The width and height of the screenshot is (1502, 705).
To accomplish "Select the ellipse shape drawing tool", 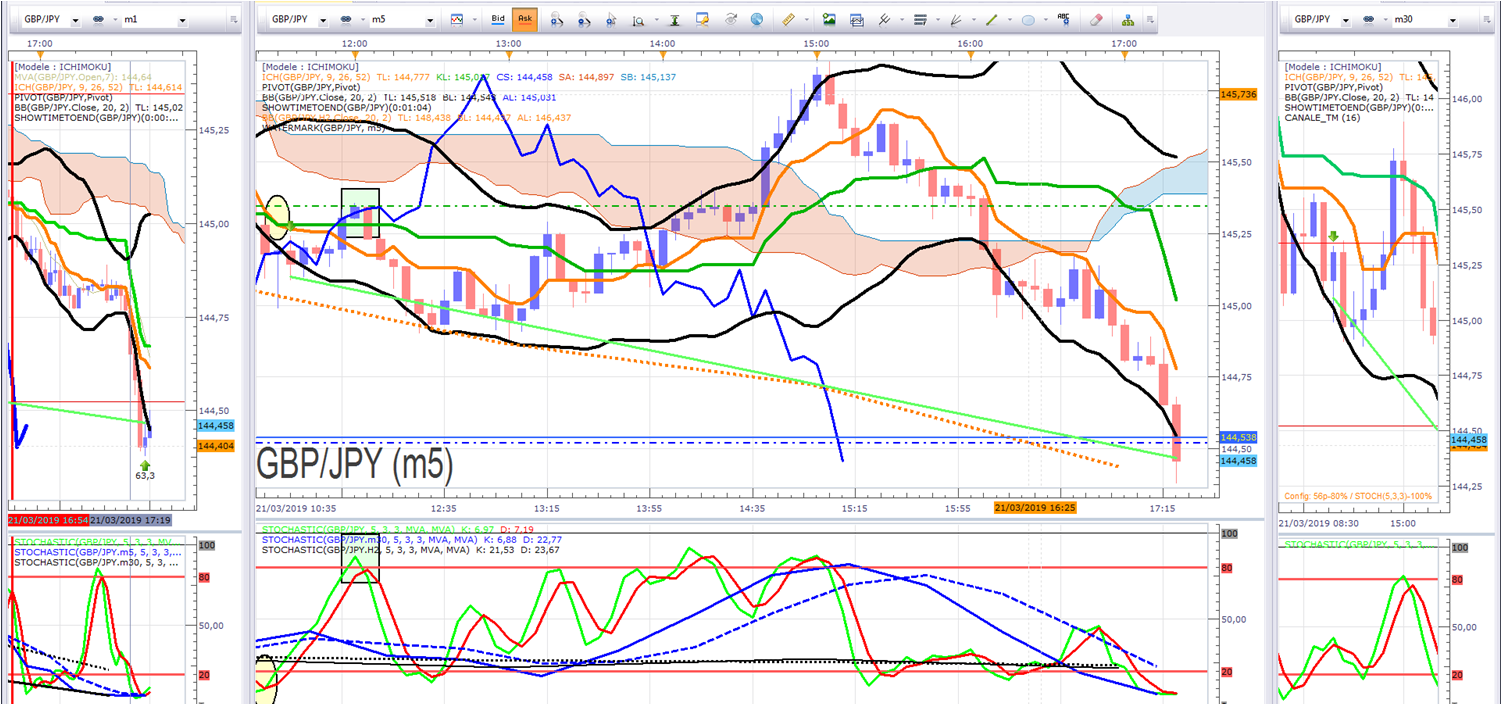I will 1028,19.
